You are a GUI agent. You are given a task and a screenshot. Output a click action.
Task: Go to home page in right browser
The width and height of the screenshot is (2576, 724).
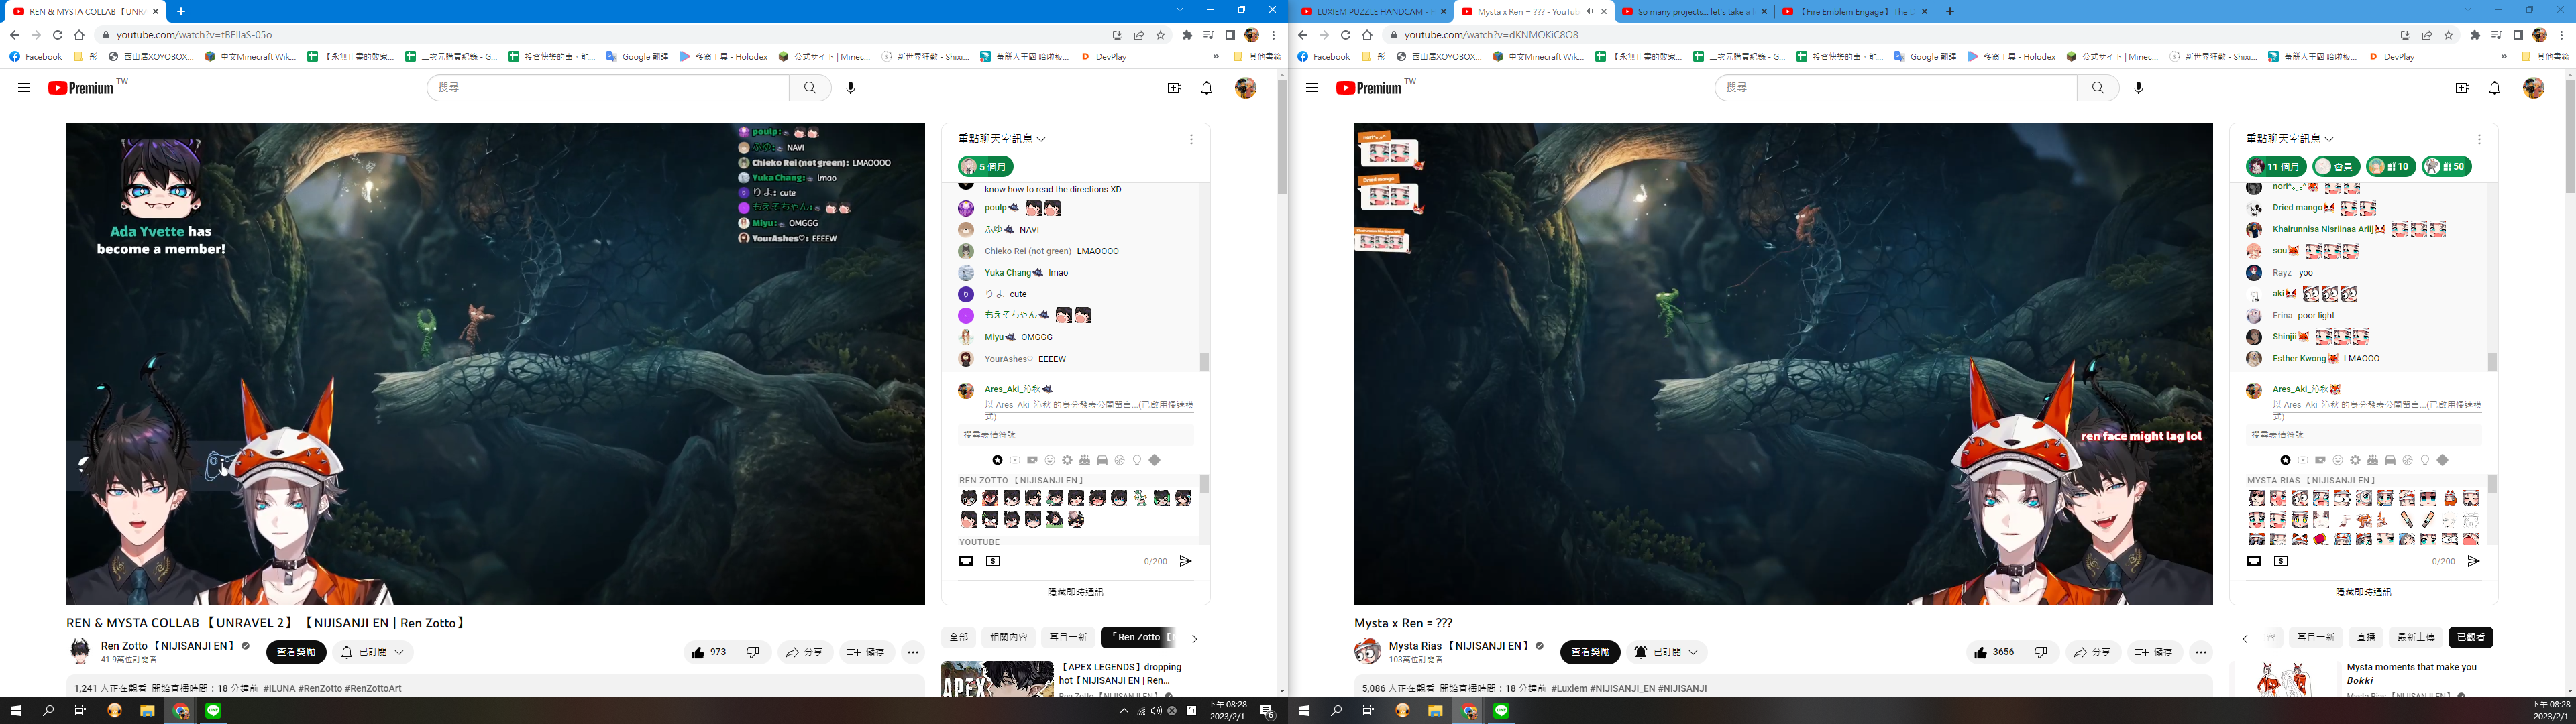click(x=1368, y=35)
